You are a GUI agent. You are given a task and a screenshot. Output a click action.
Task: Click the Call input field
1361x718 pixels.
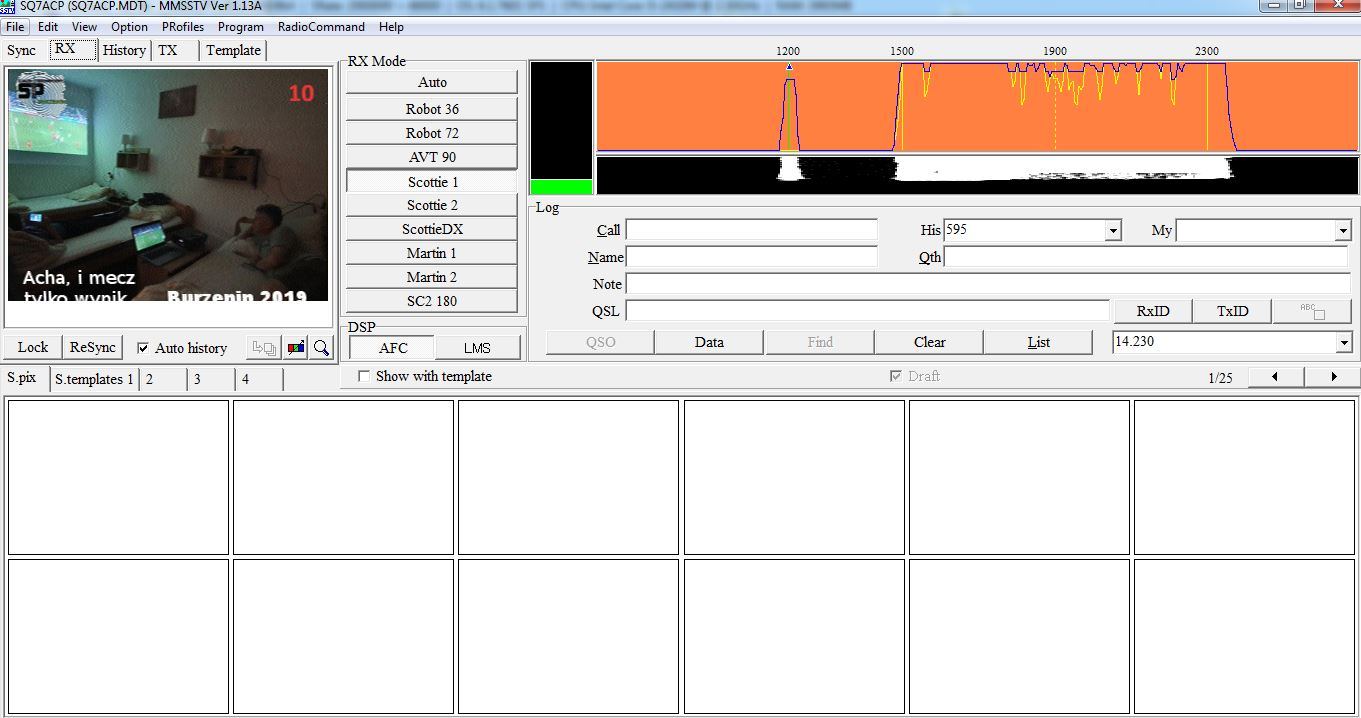pos(751,230)
